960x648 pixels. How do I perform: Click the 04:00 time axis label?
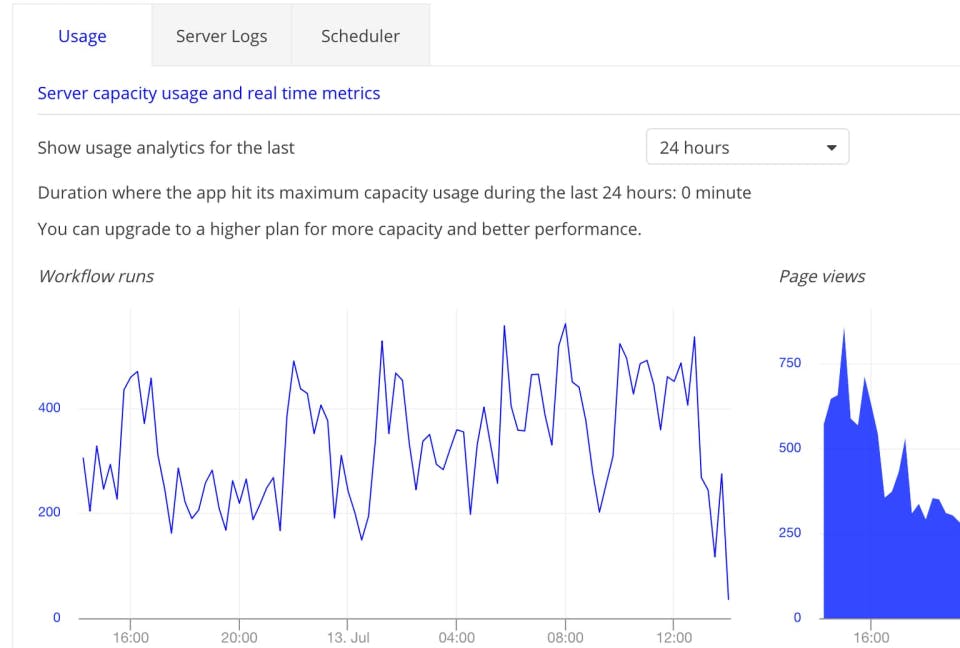click(456, 637)
